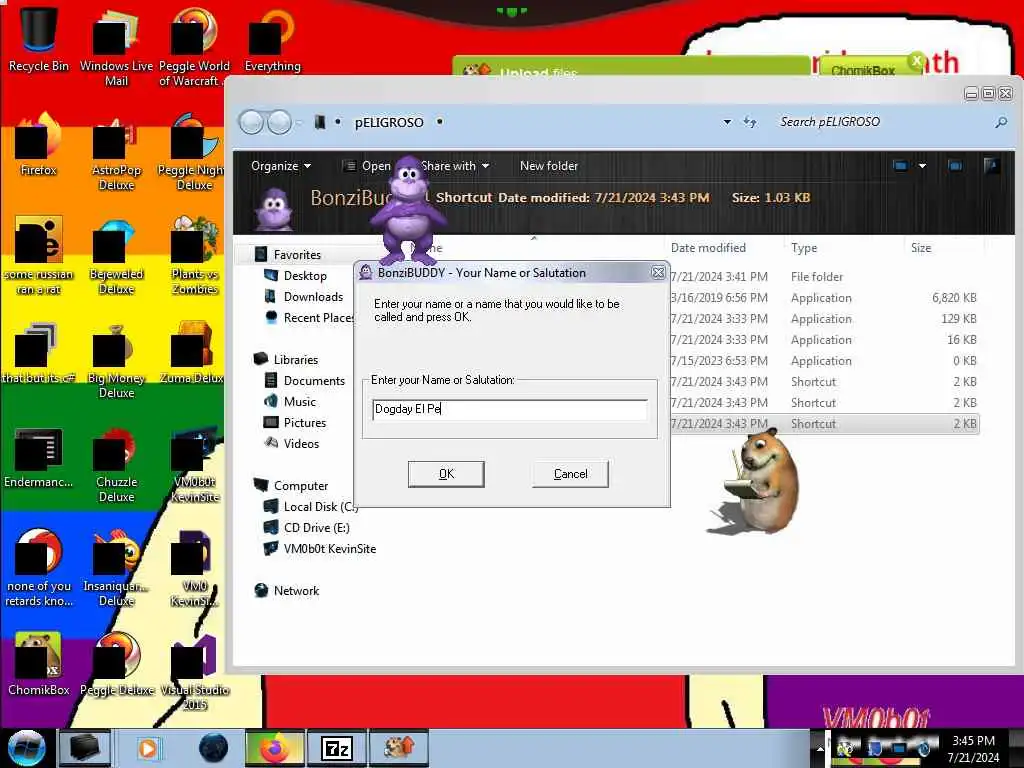The image size is (1024, 768).
Task: Open the ChomikBox desktop icon
Action: click(x=39, y=664)
